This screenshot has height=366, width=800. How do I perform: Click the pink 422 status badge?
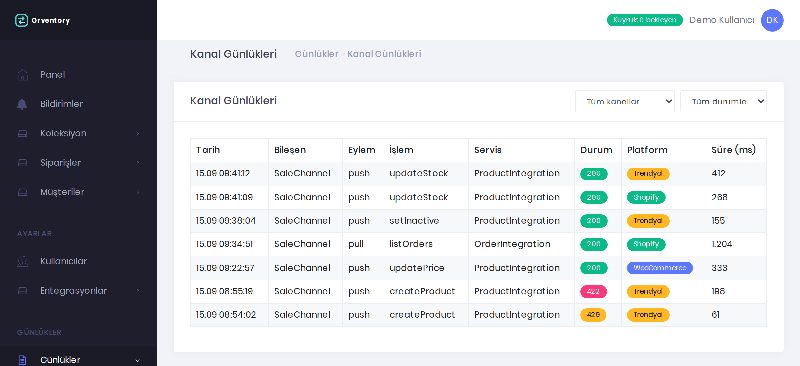click(x=593, y=291)
